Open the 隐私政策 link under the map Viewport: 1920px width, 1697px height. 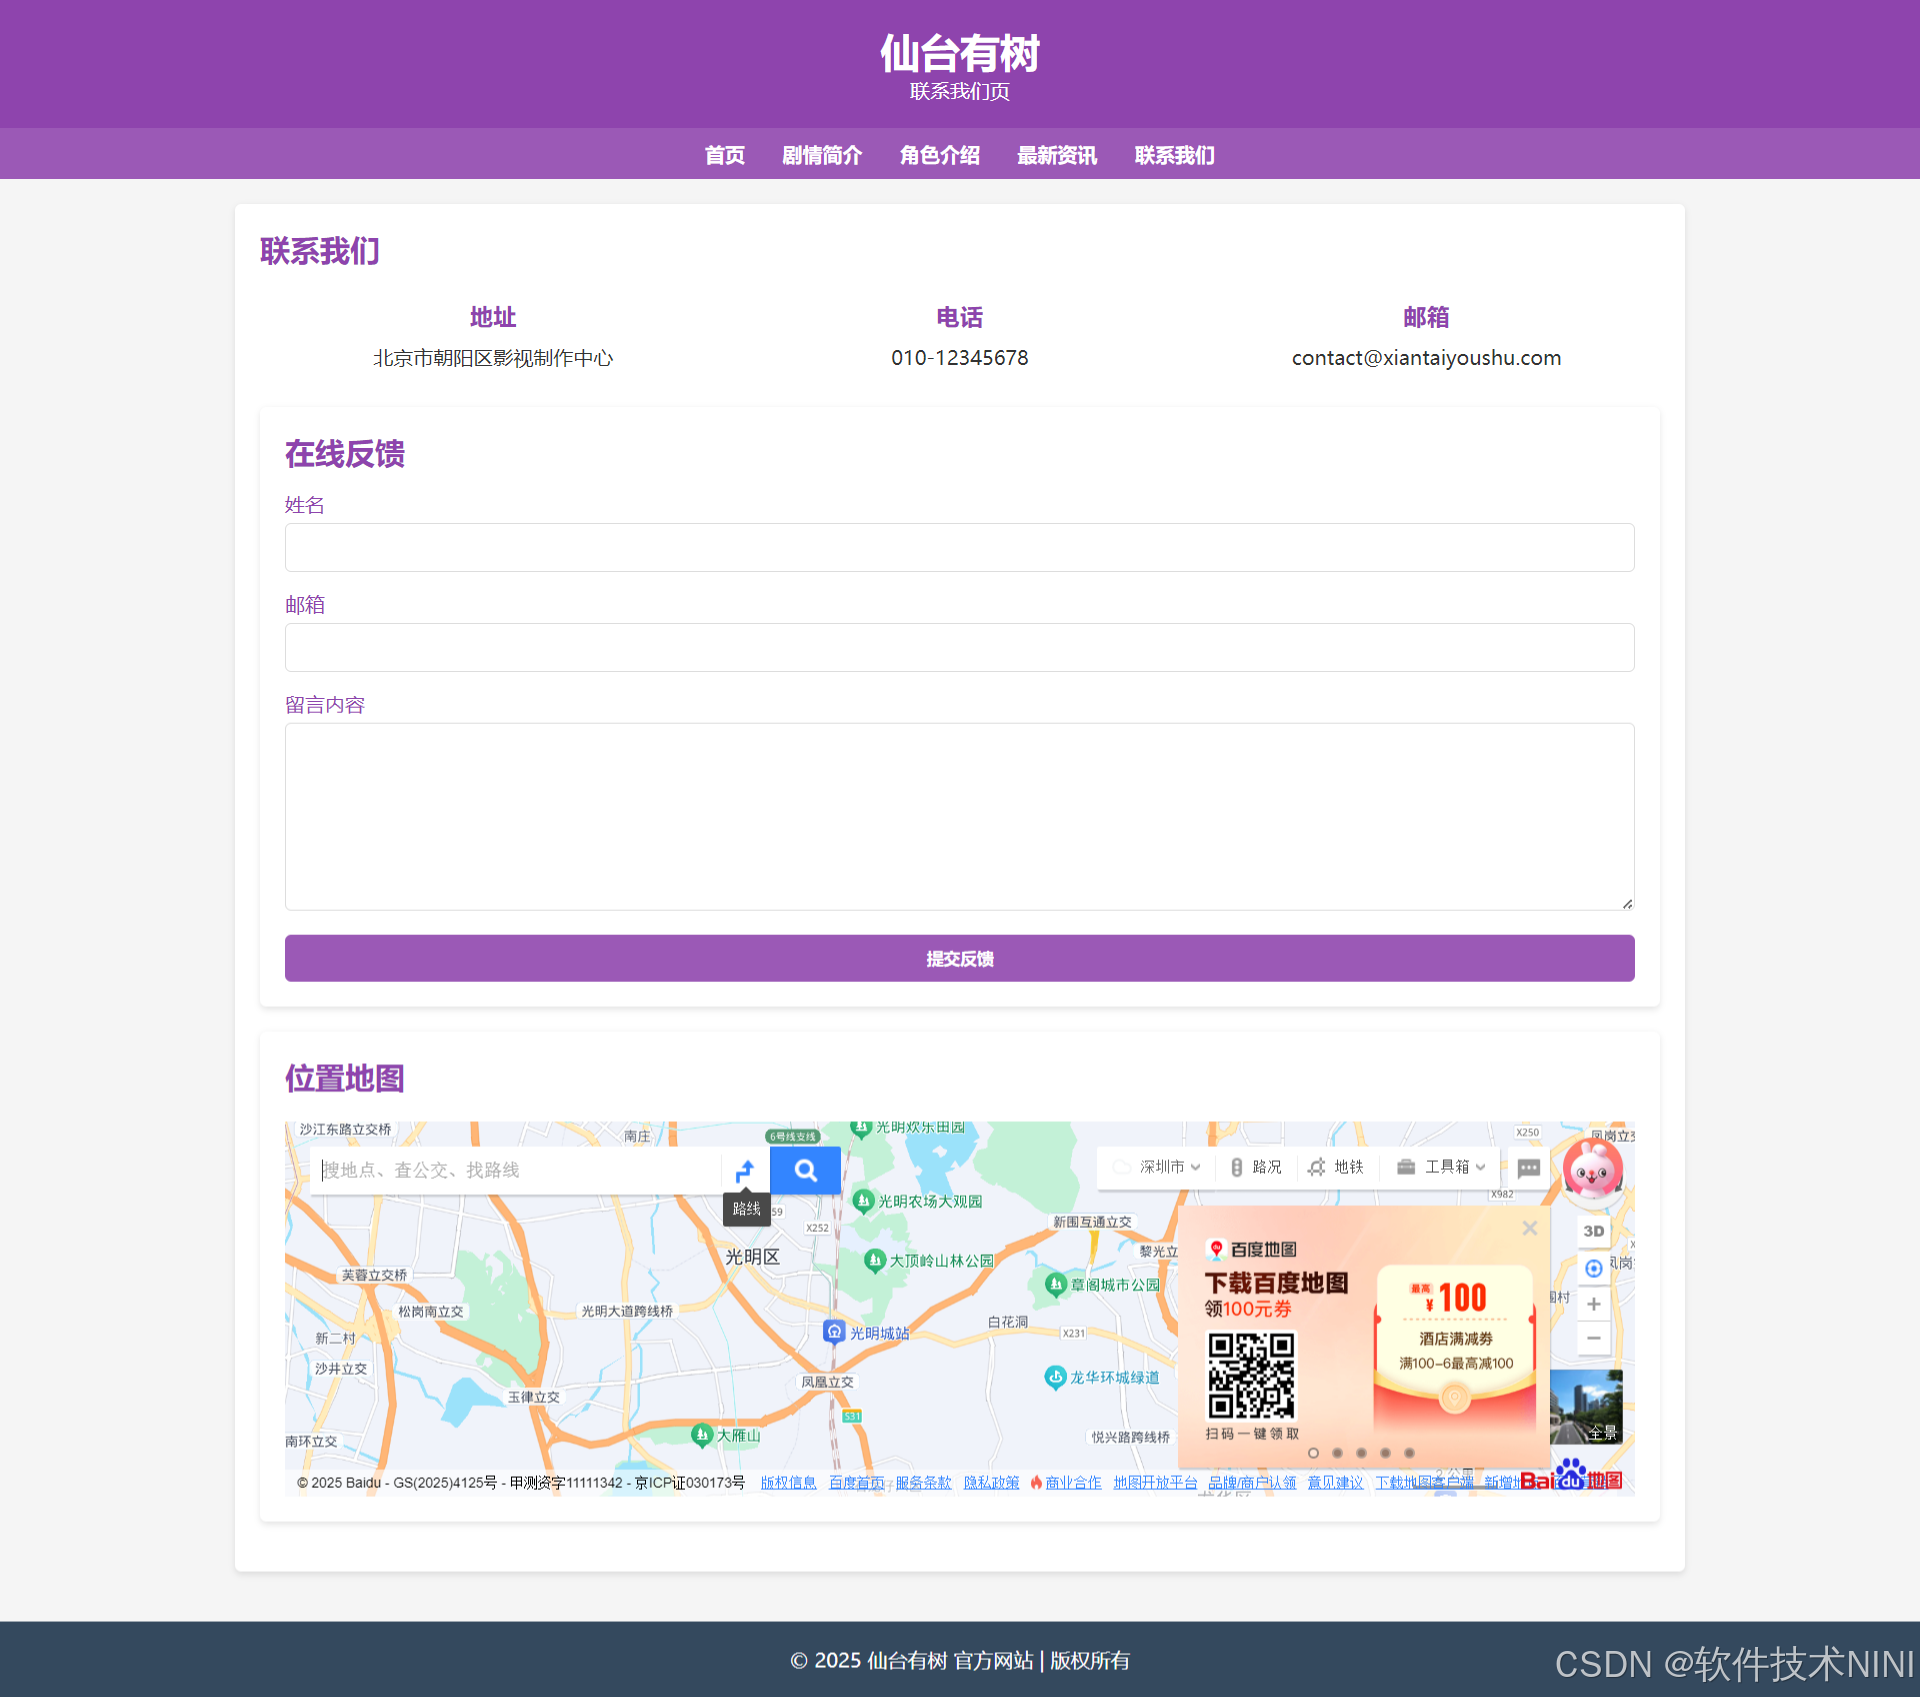click(x=991, y=1482)
